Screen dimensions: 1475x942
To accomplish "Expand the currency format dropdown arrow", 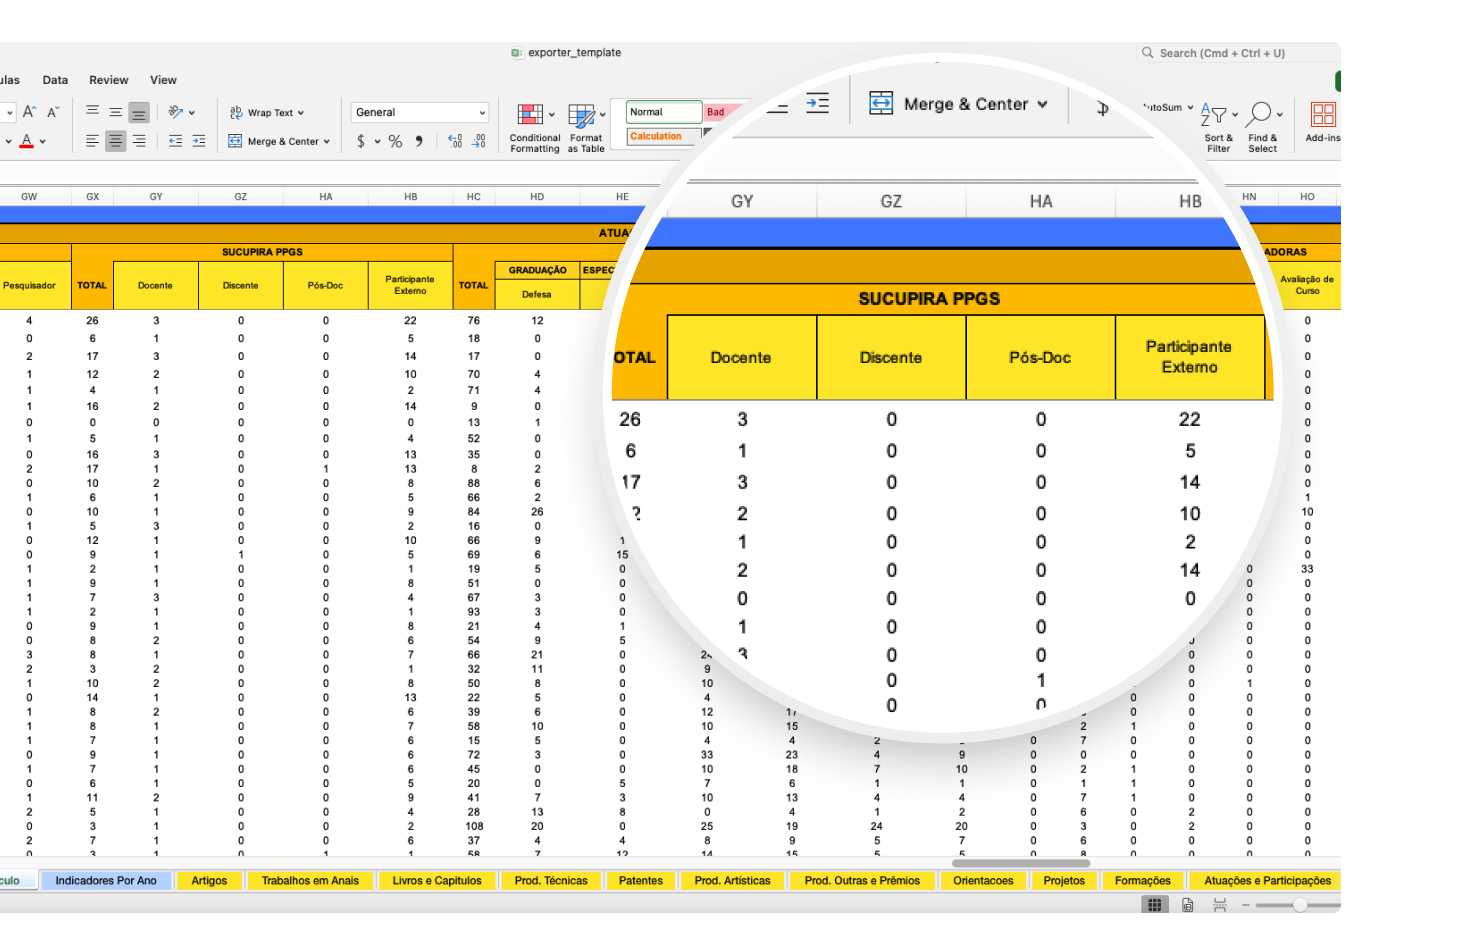I will coord(378,142).
